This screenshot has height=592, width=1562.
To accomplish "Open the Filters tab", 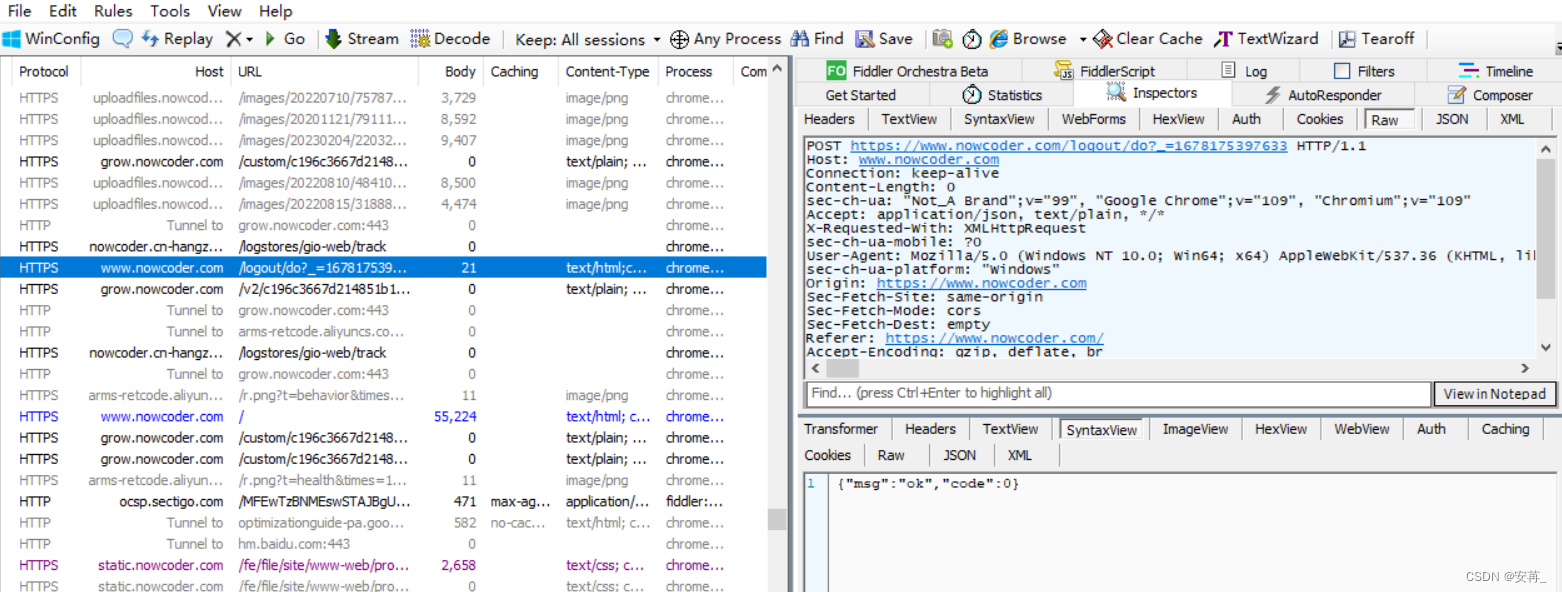I will click(1363, 71).
